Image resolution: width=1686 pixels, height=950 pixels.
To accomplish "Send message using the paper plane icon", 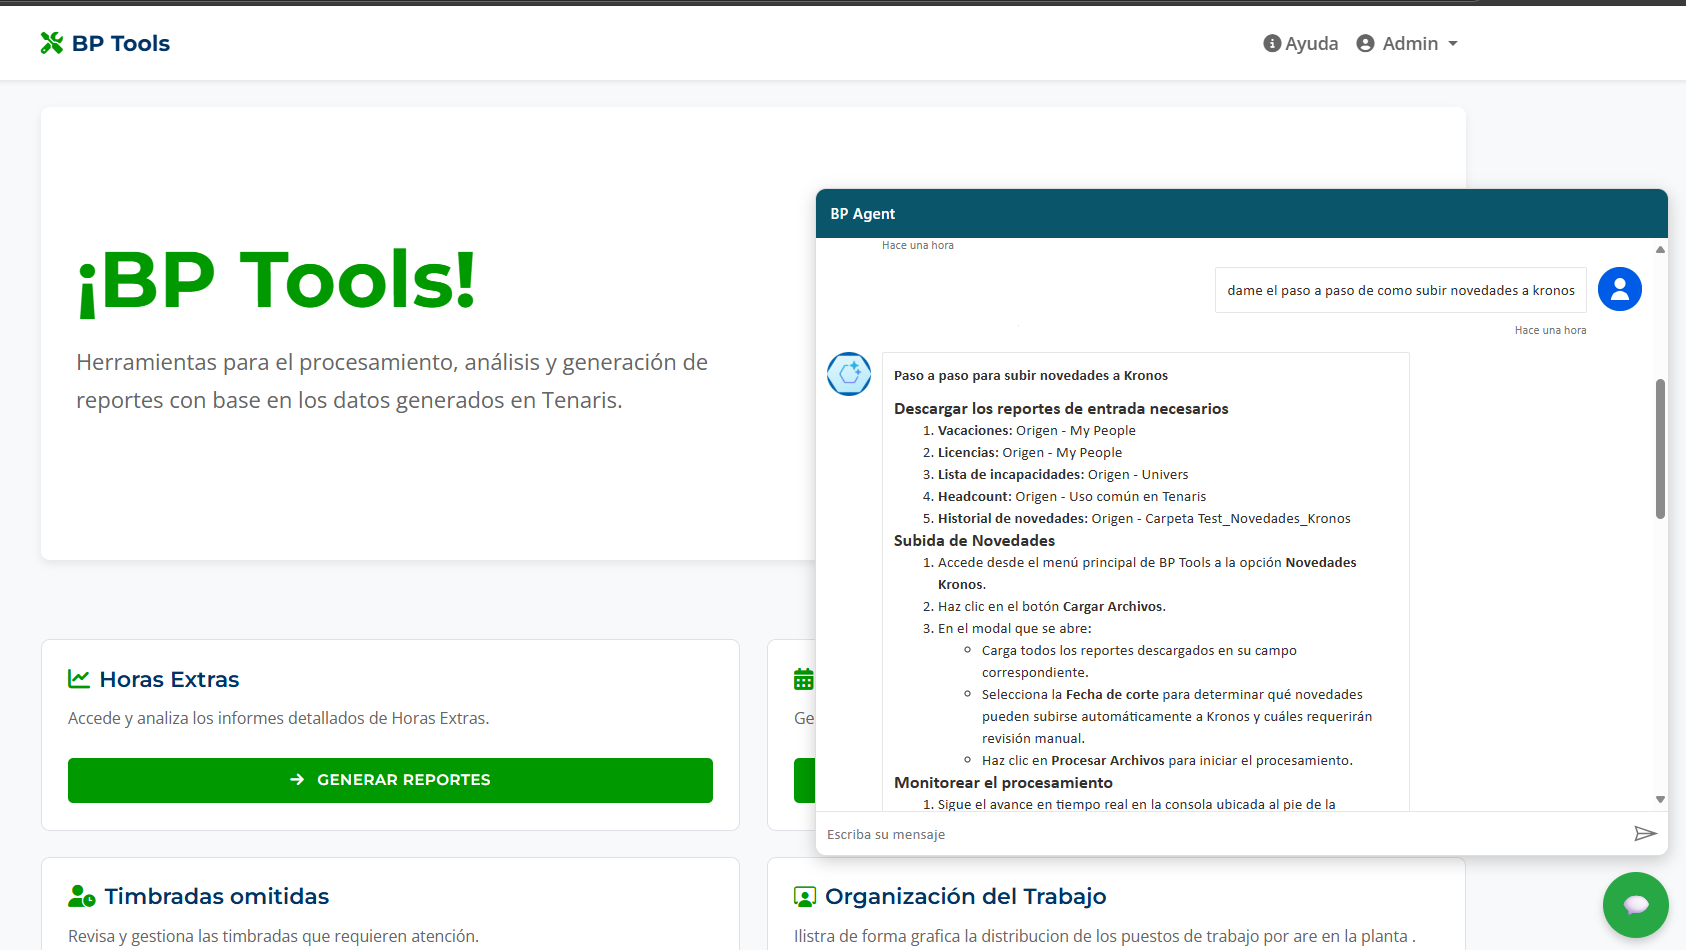I will pyautogui.click(x=1646, y=833).
